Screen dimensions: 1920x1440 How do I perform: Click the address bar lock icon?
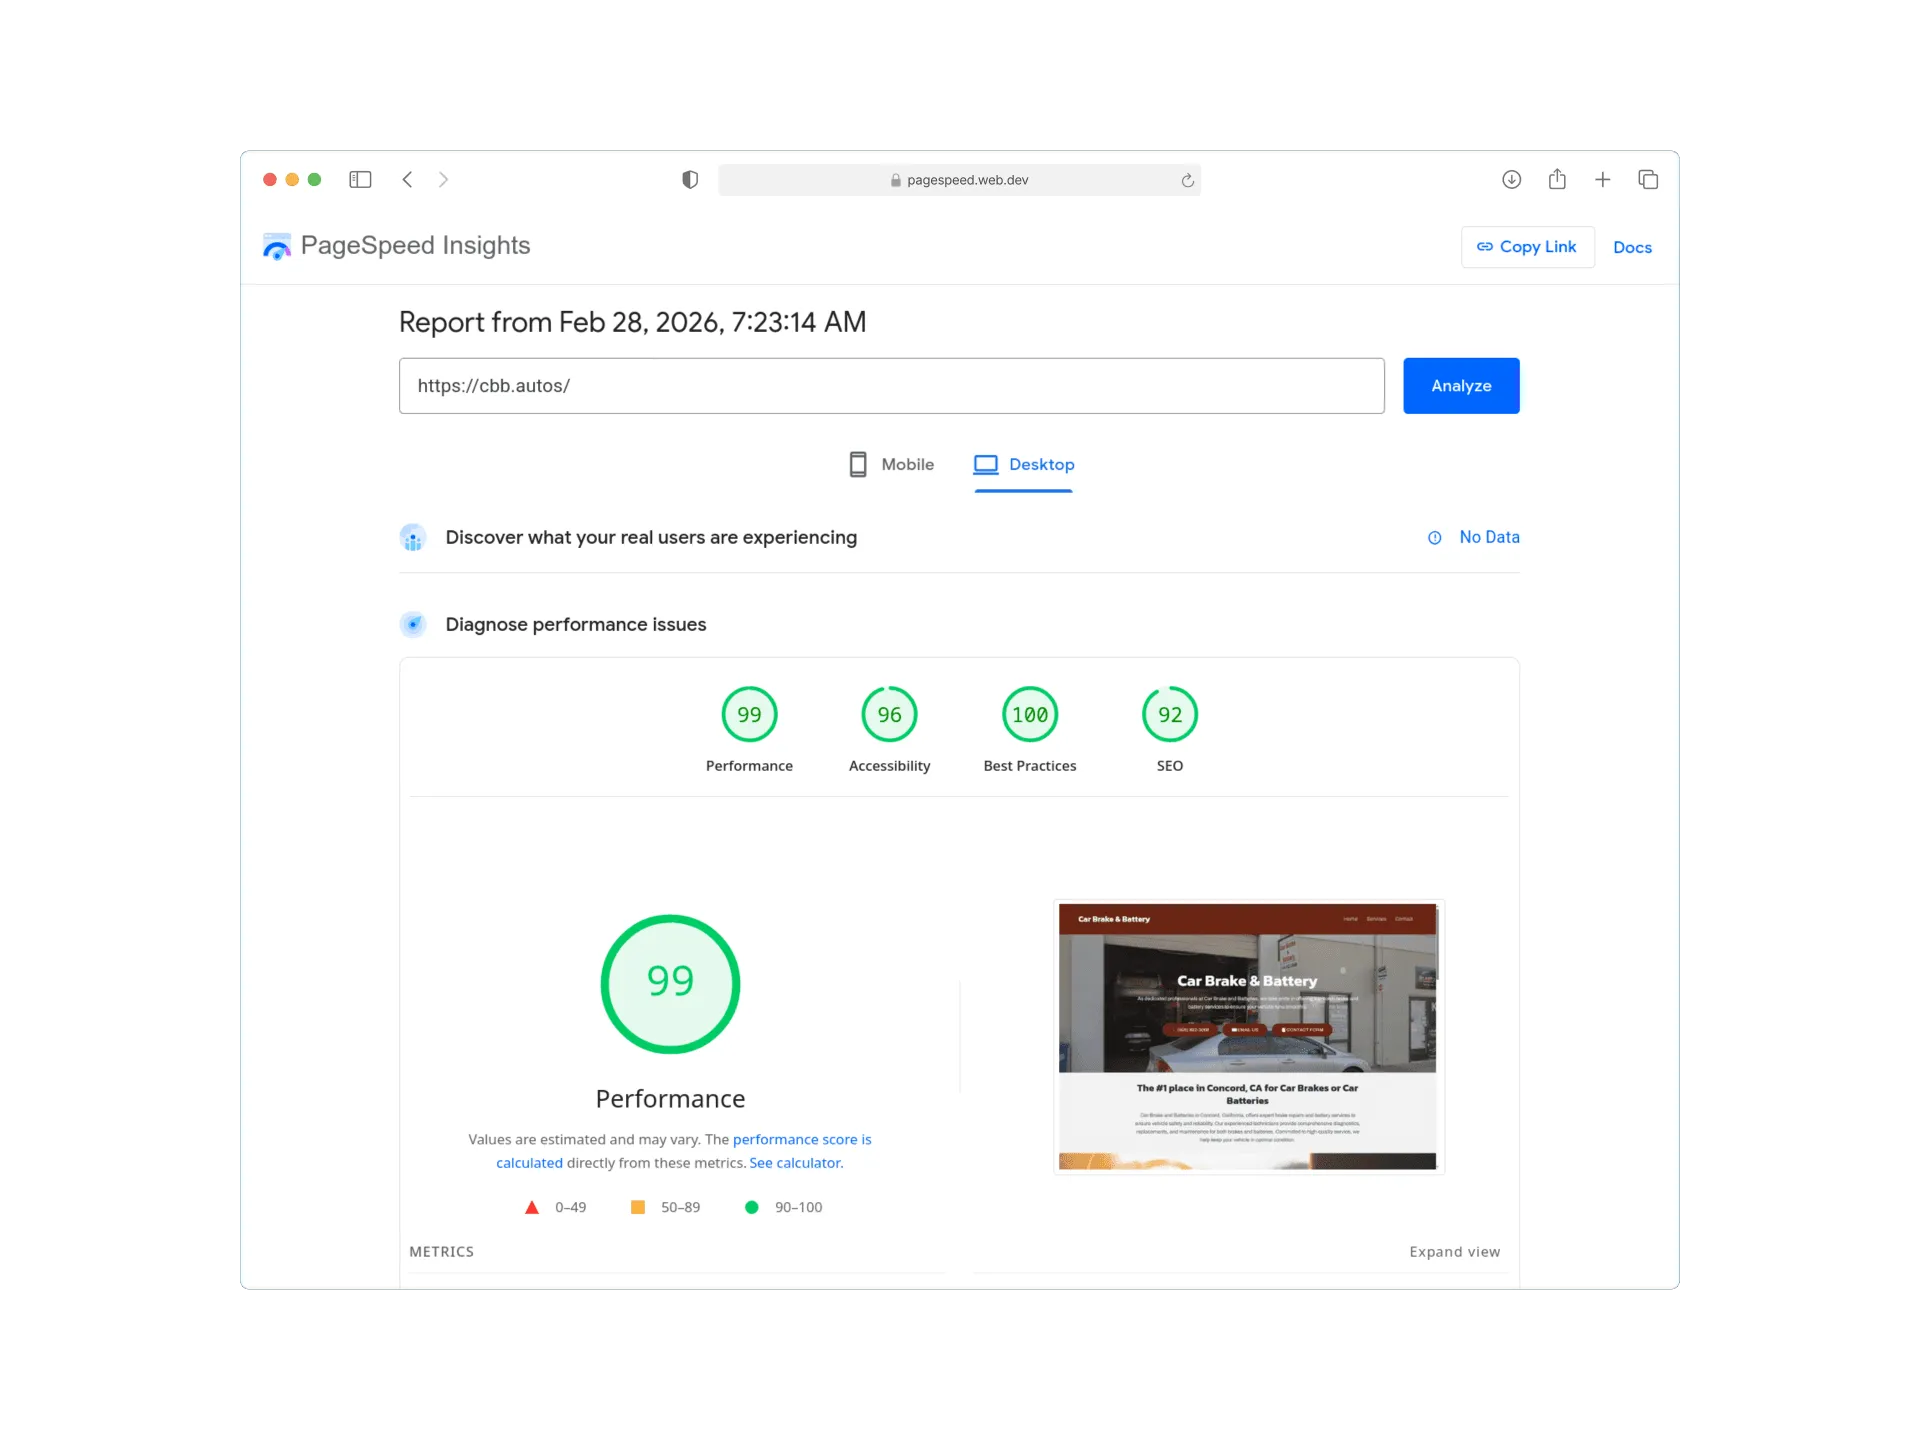pyautogui.click(x=895, y=180)
